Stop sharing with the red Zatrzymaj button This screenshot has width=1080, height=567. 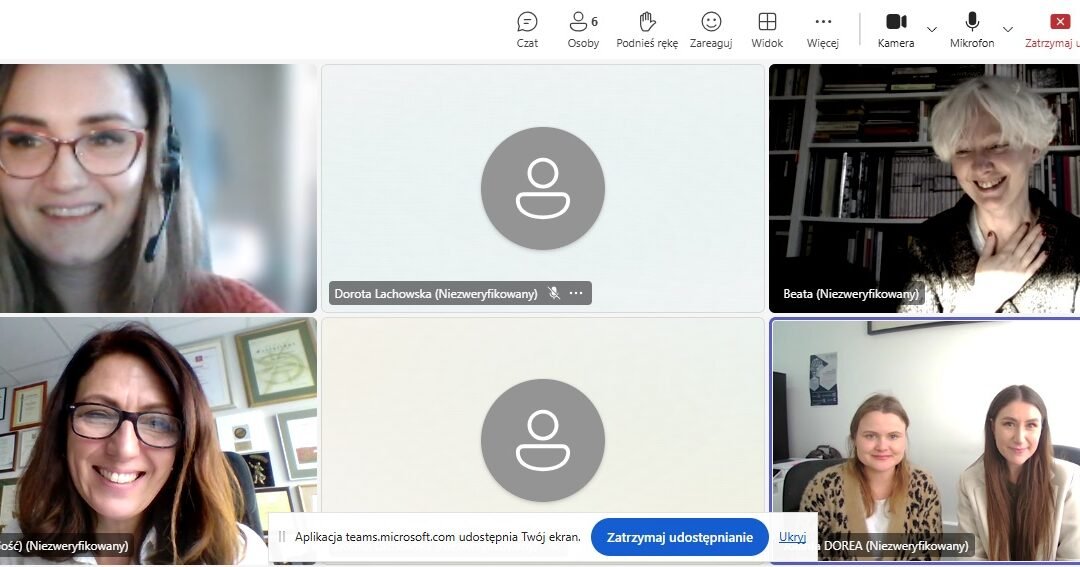1052,30
